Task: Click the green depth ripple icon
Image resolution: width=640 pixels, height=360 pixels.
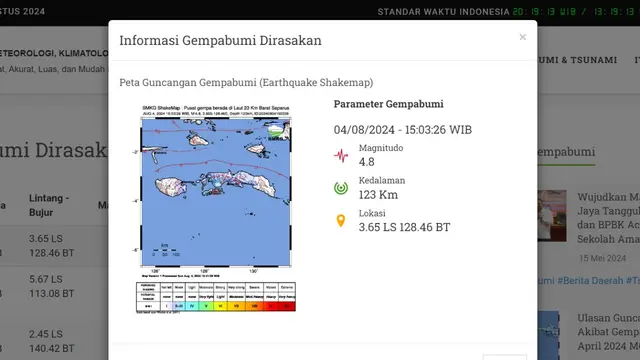Action: tap(341, 188)
